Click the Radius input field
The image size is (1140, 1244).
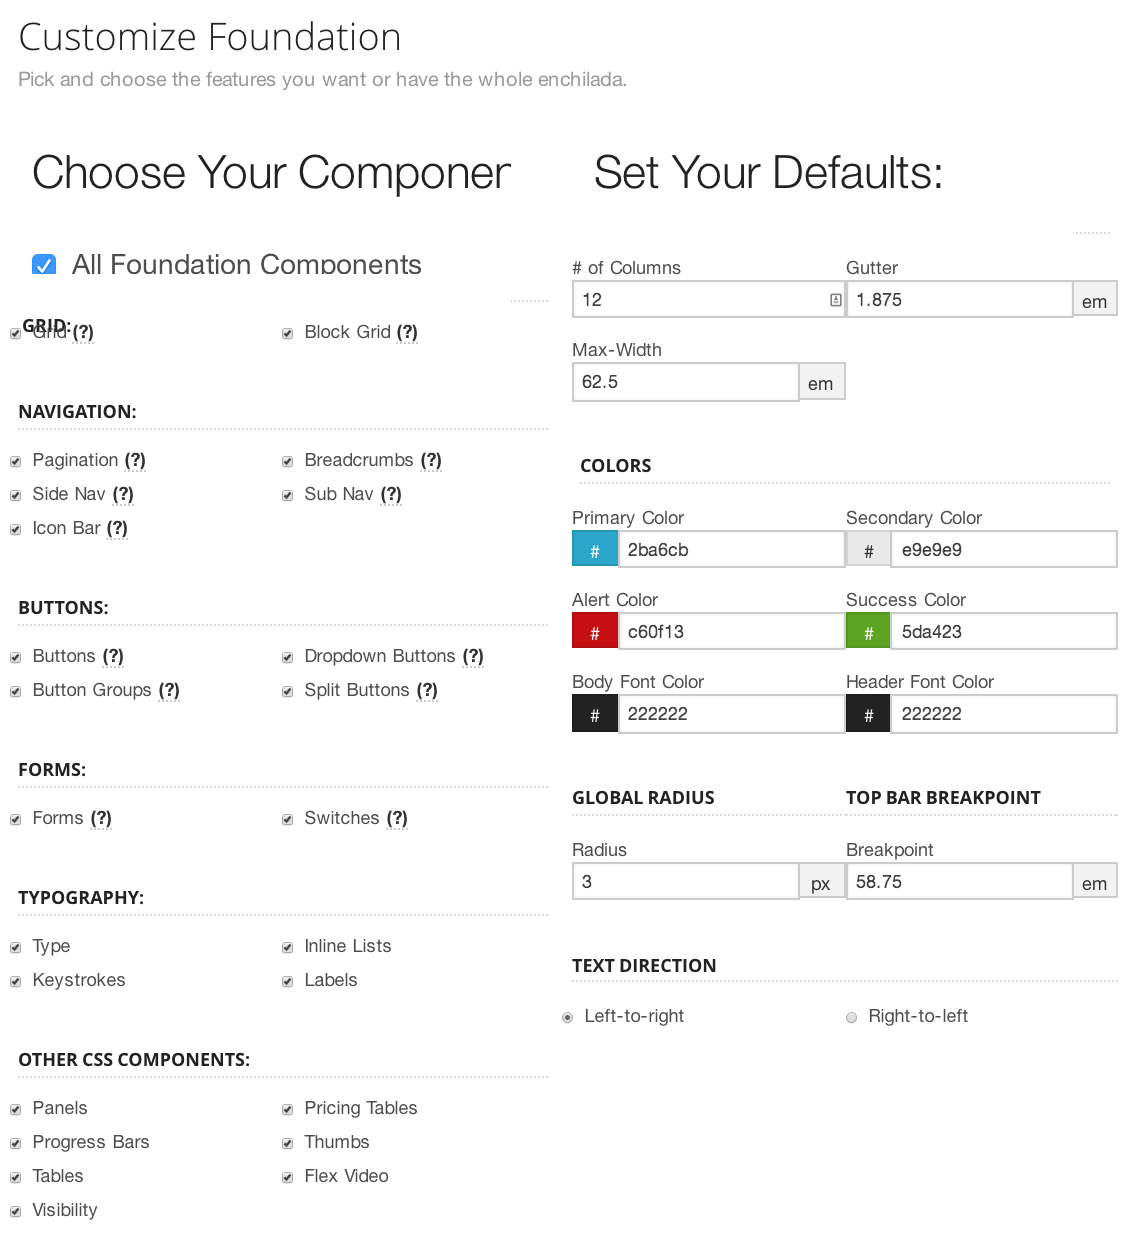(x=685, y=882)
